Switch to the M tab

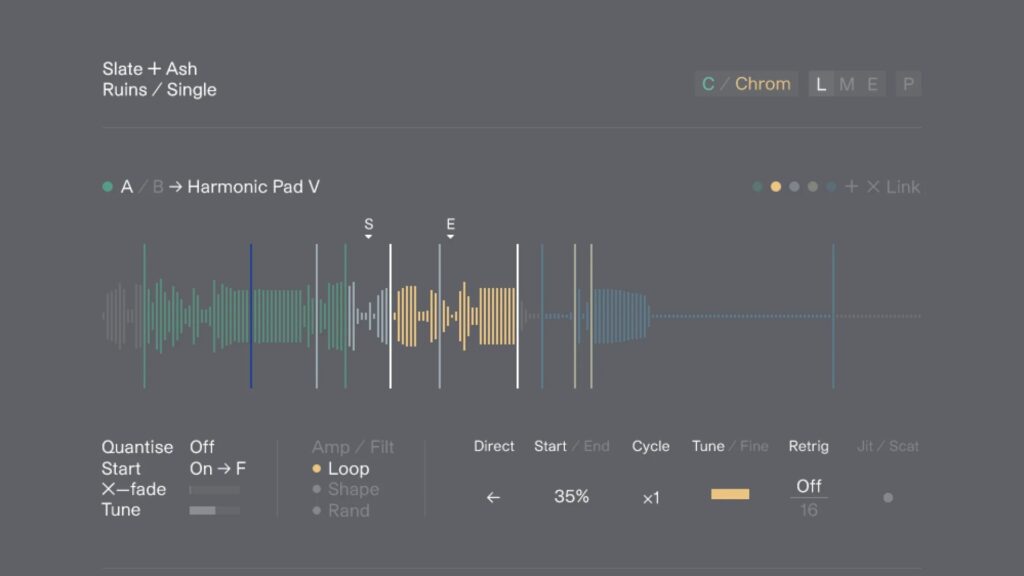847,84
